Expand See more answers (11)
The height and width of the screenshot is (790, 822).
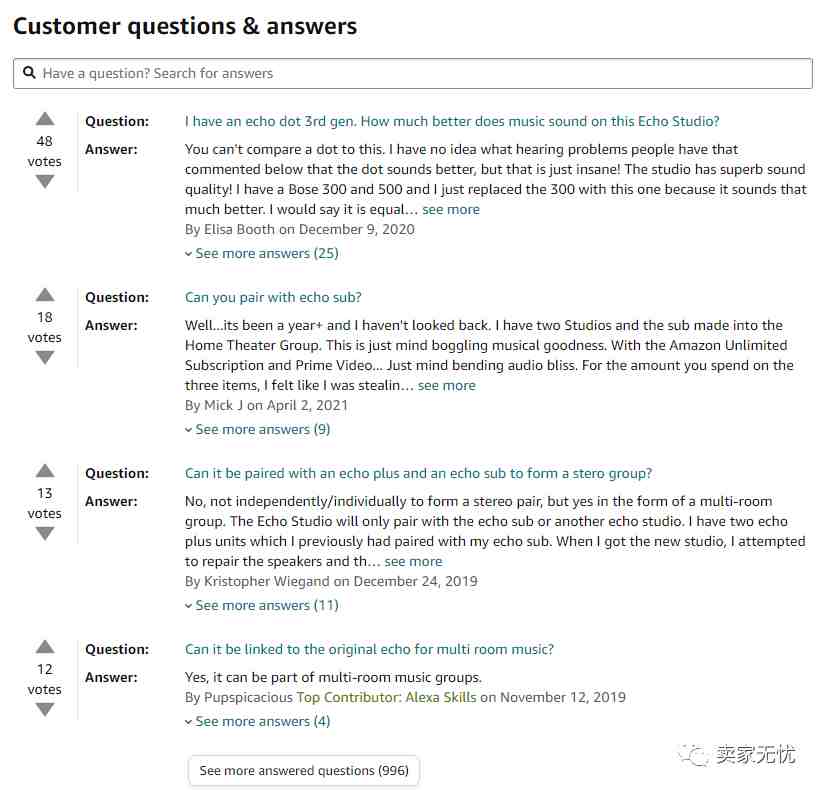coord(262,606)
